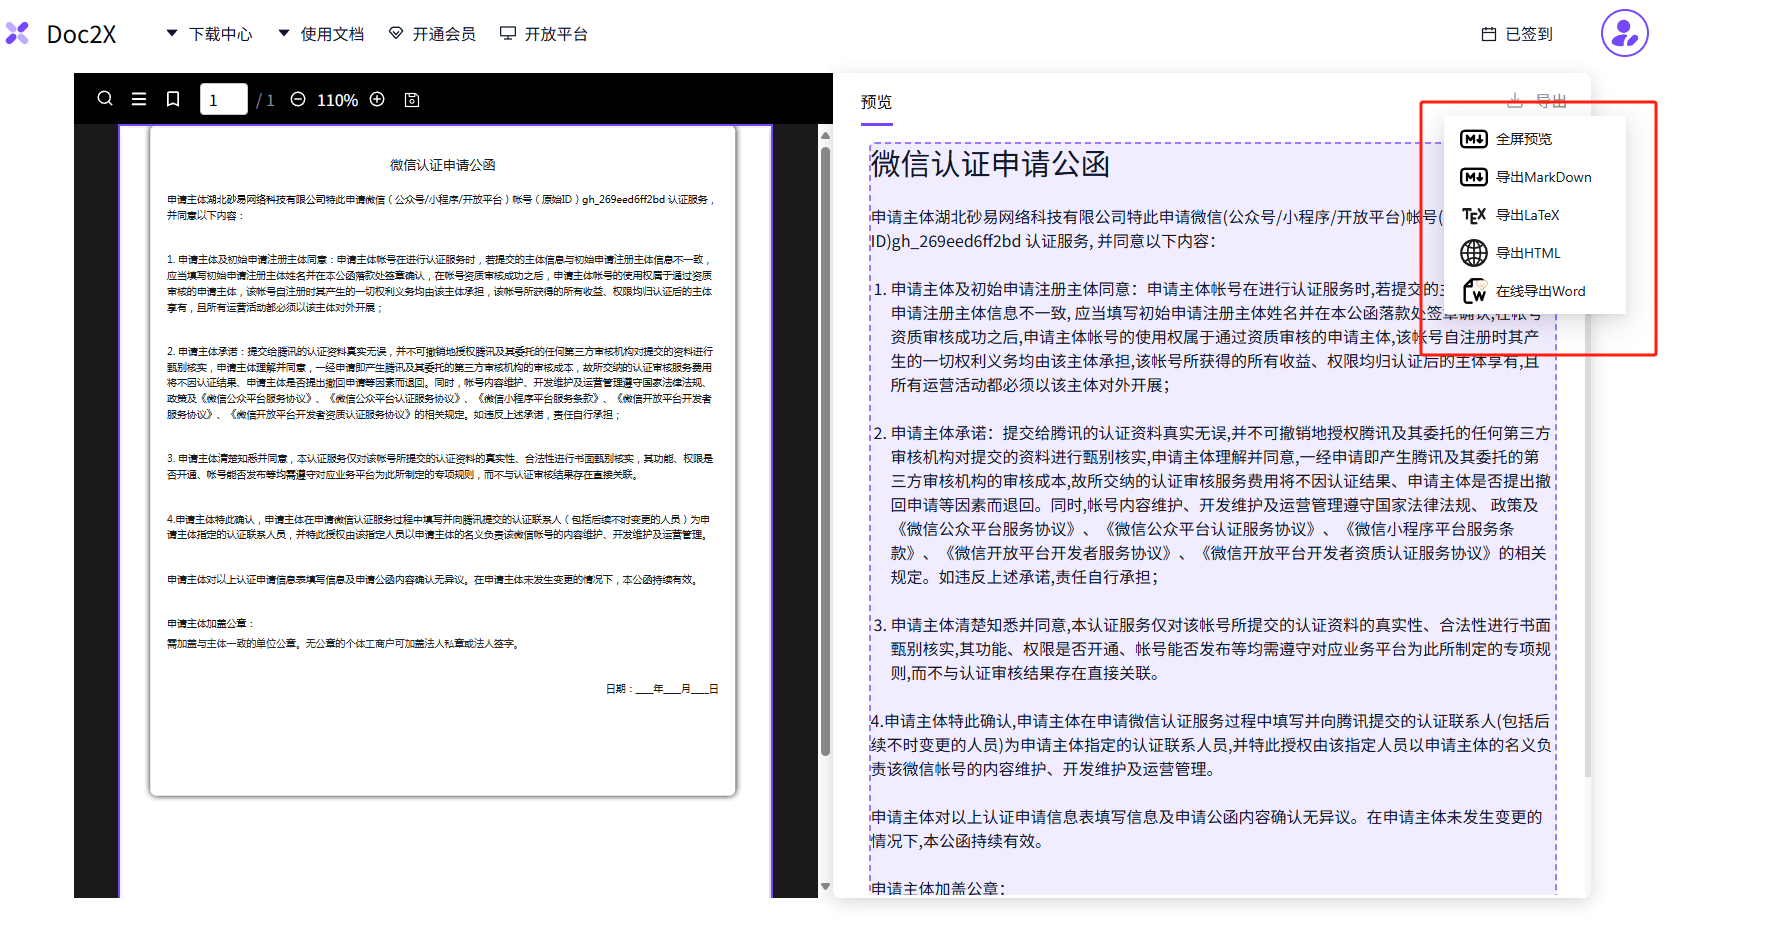Click the 导出MarkDown icon
Screen dimensions: 1778x929
[1474, 177]
